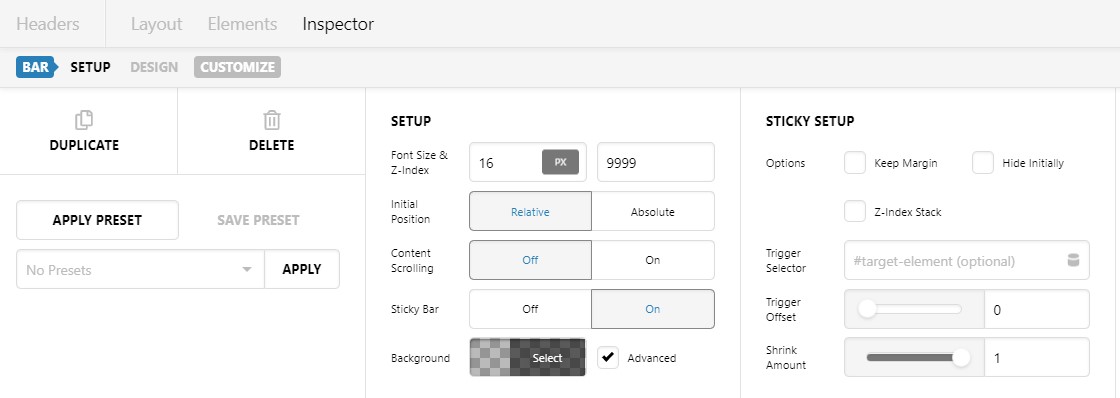This screenshot has width=1120, height=398.
Task: Select the DESIGN sub-tab
Action: [154, 67]
